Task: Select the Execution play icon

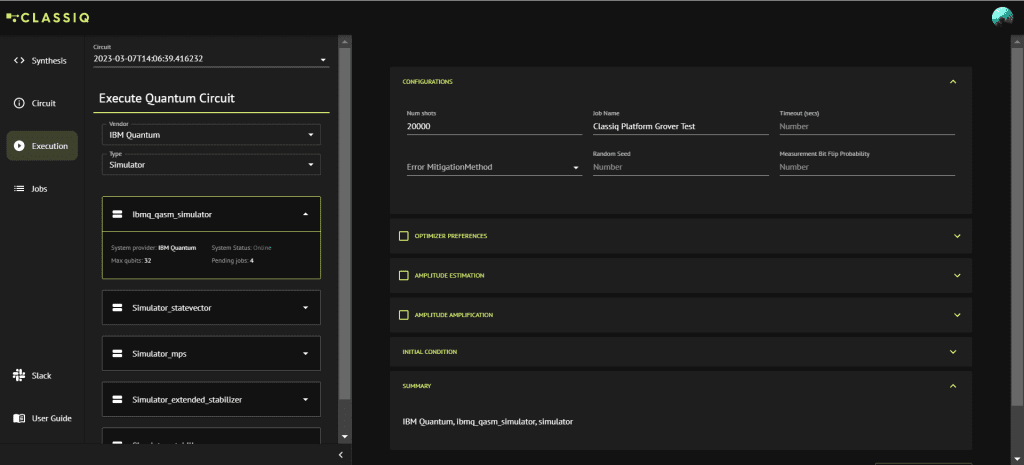Action: 18,146
